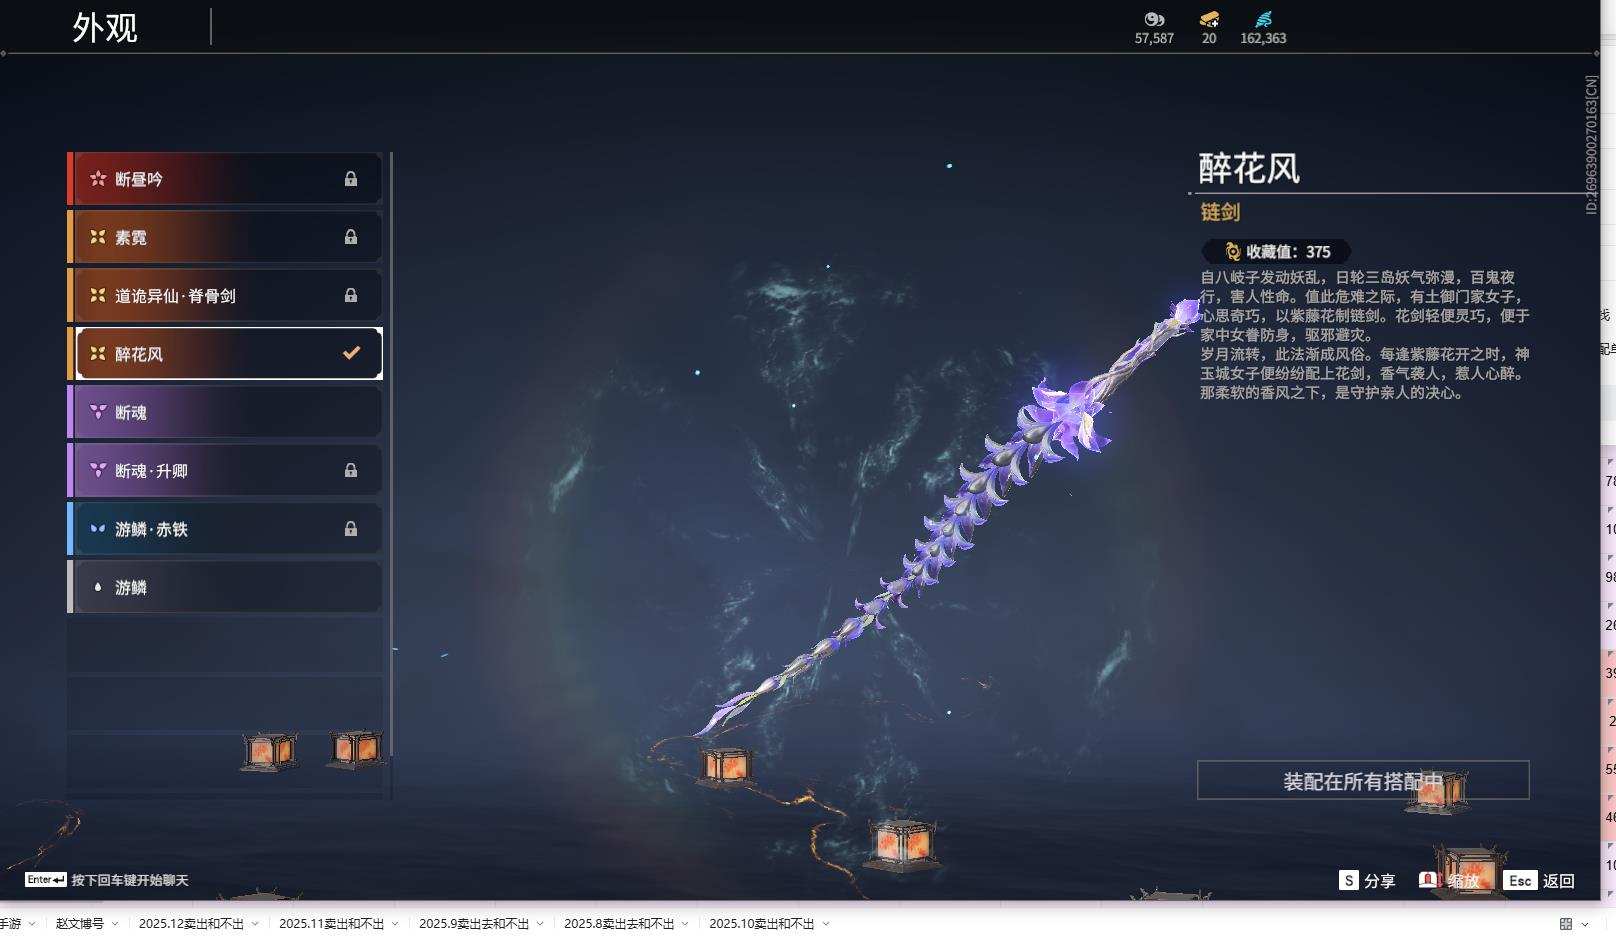This screenshot has width=1616, height=939.
Task: Click the purple rarity icon beside 断魂·升卿
Action: pos(98,470)
